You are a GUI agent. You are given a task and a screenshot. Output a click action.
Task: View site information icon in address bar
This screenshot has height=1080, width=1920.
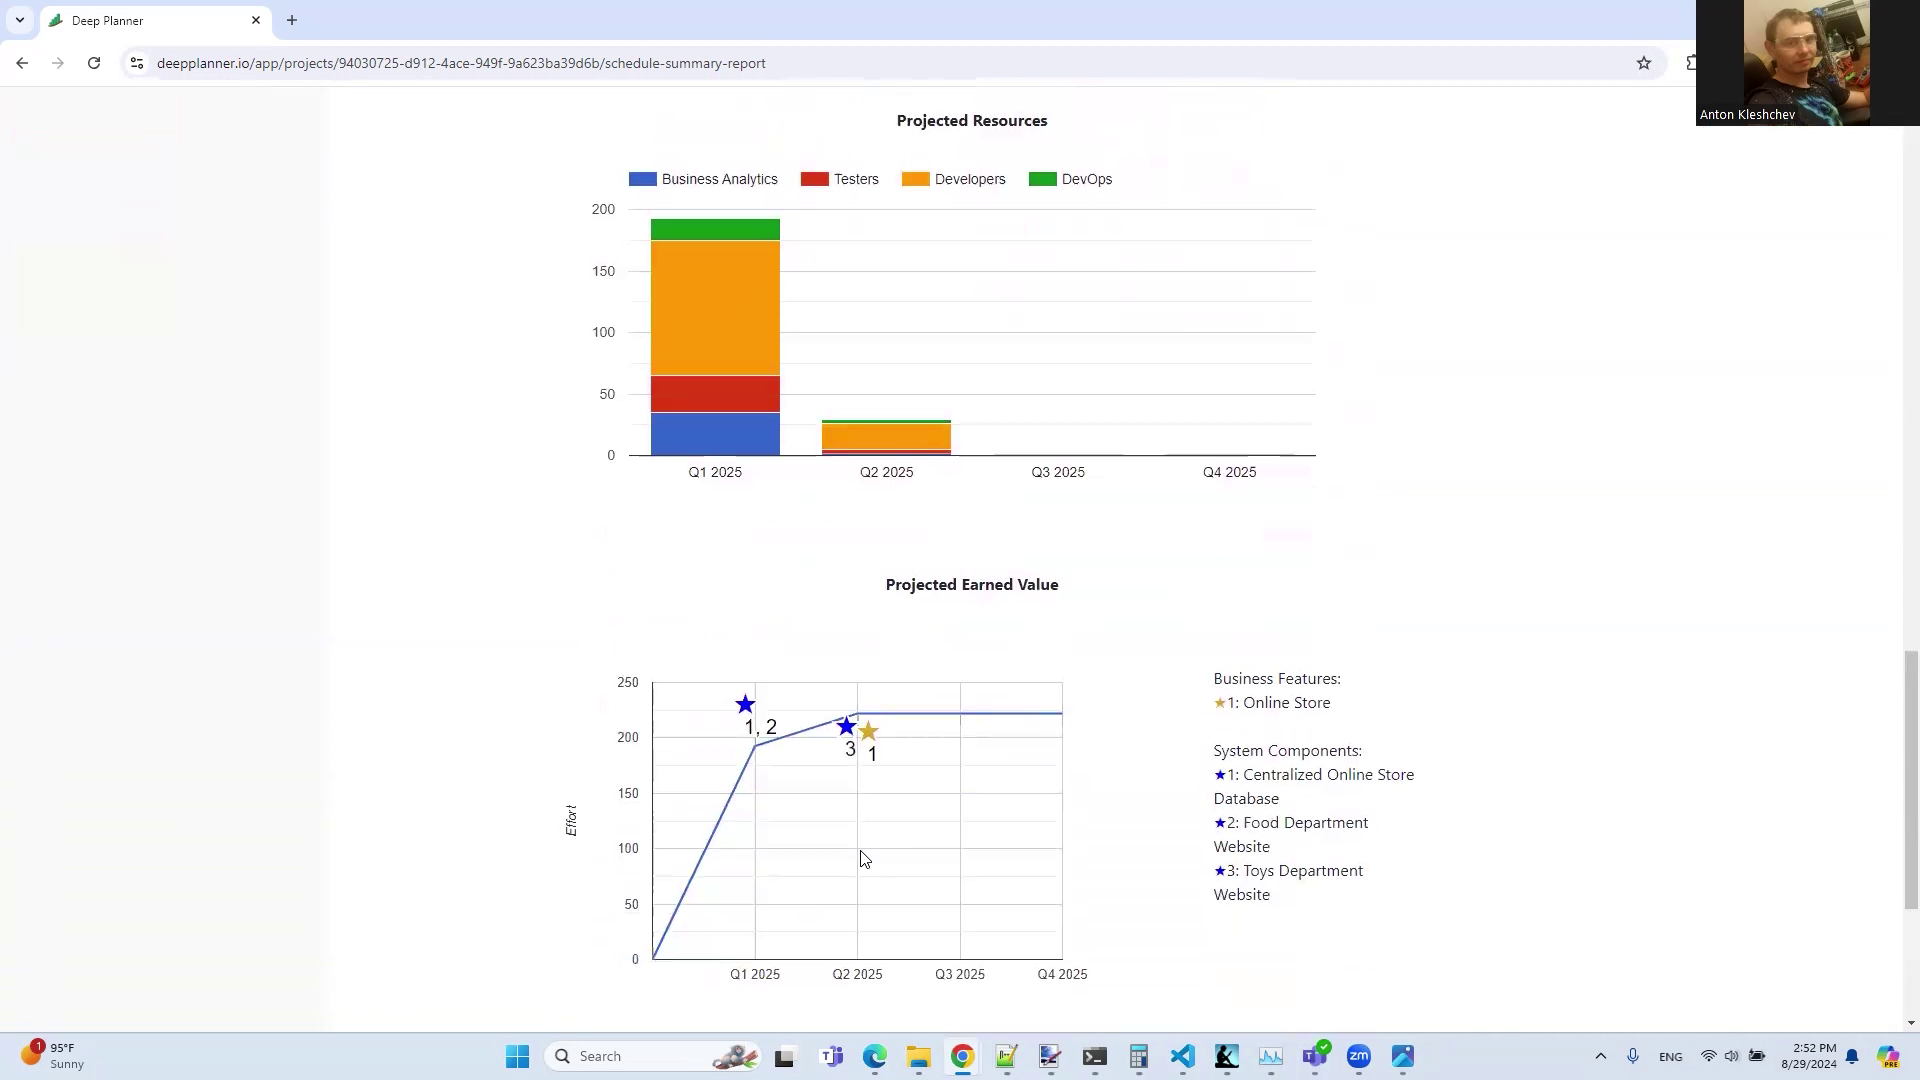pyautogui.click(x=137, y=63)
